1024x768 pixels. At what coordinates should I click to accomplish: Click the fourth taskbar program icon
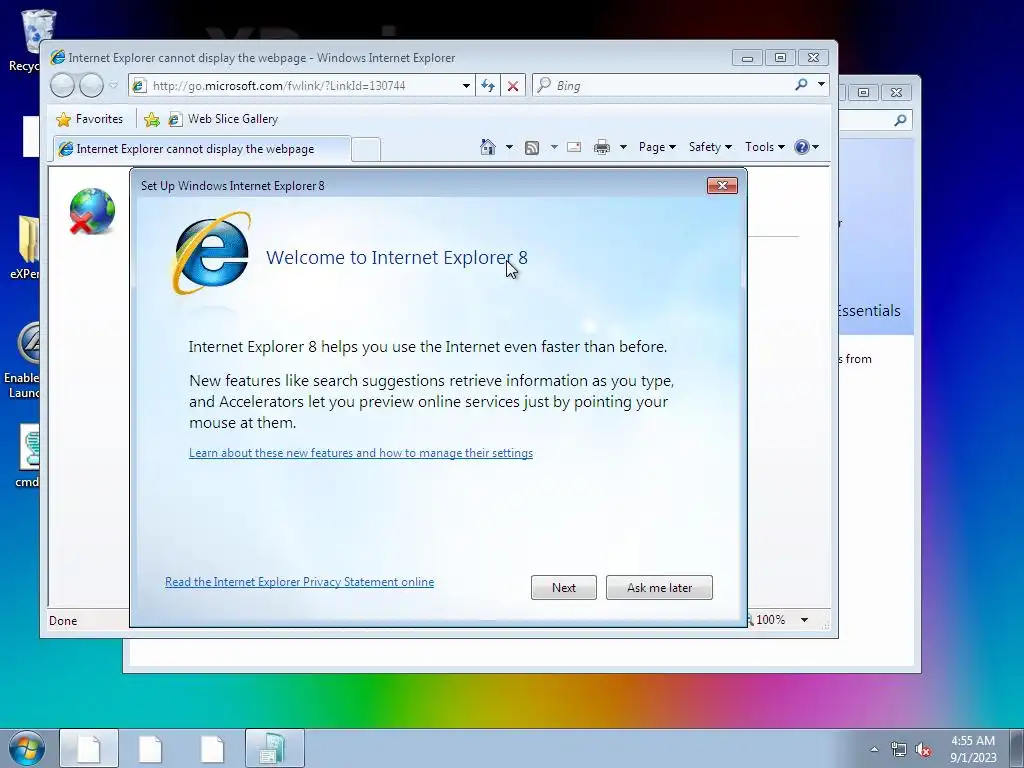(x=274, y=748)
